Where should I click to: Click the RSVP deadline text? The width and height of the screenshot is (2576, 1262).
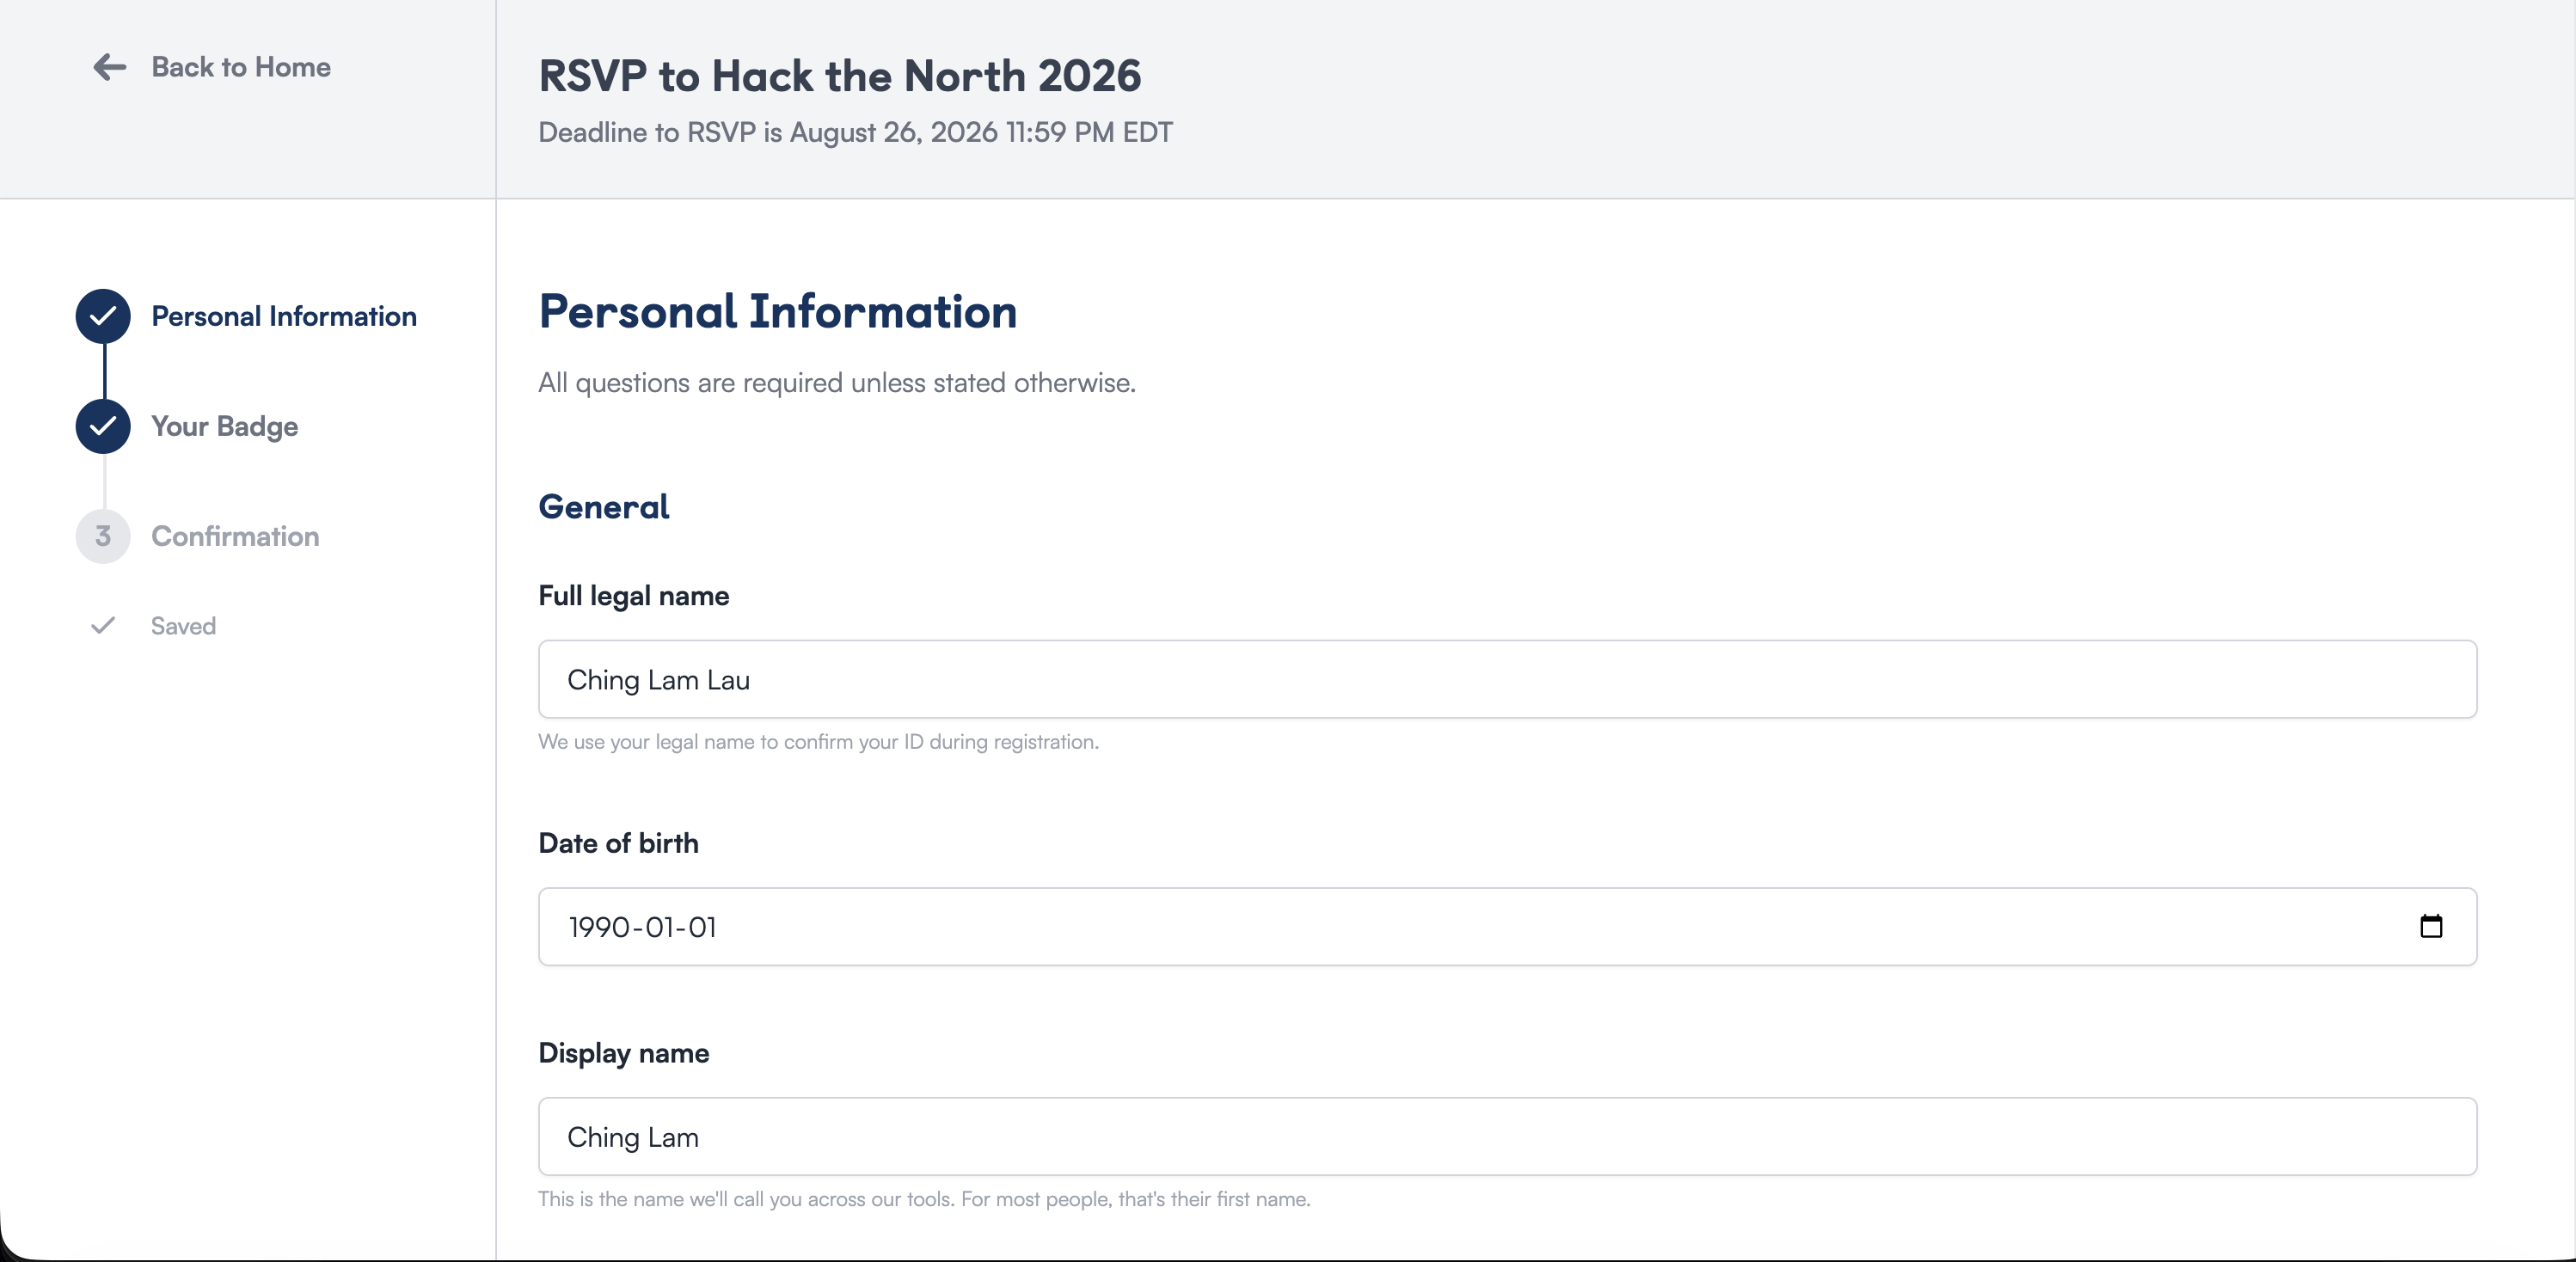[856, 132]
